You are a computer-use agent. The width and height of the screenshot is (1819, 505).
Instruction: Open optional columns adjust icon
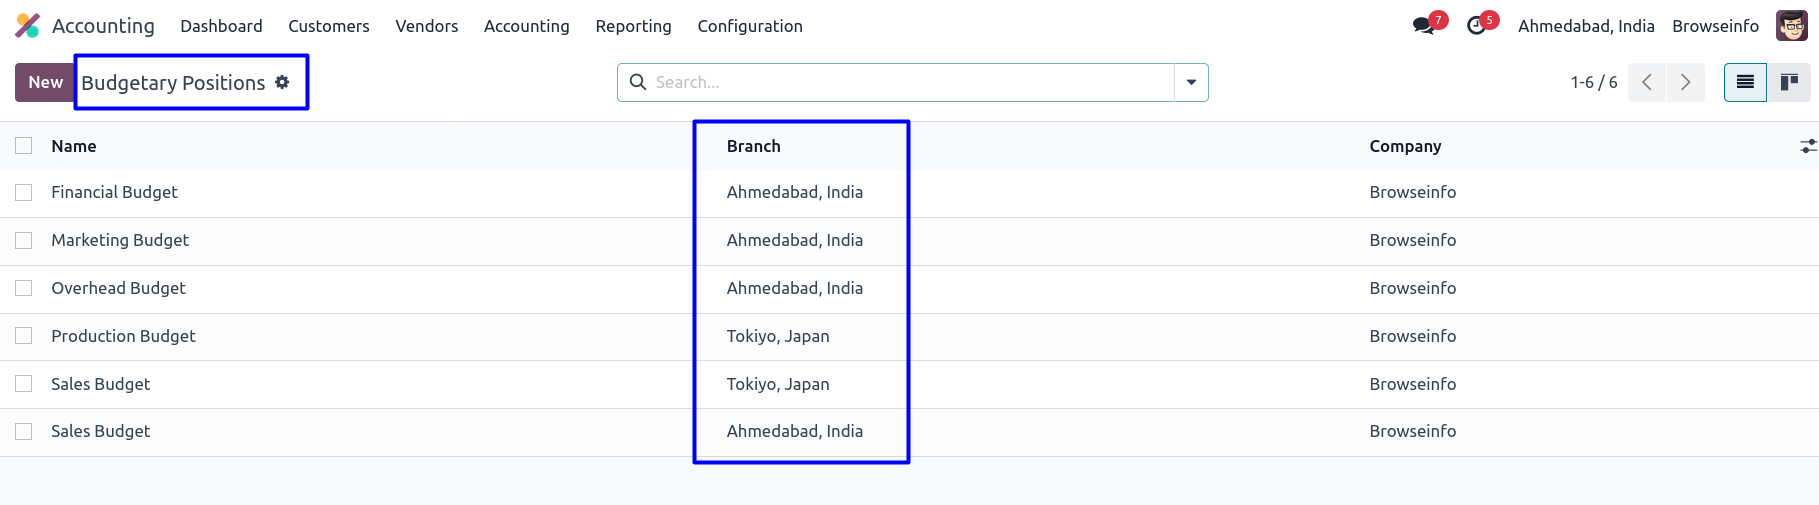pyautogui.click(x=1807, y=146)
